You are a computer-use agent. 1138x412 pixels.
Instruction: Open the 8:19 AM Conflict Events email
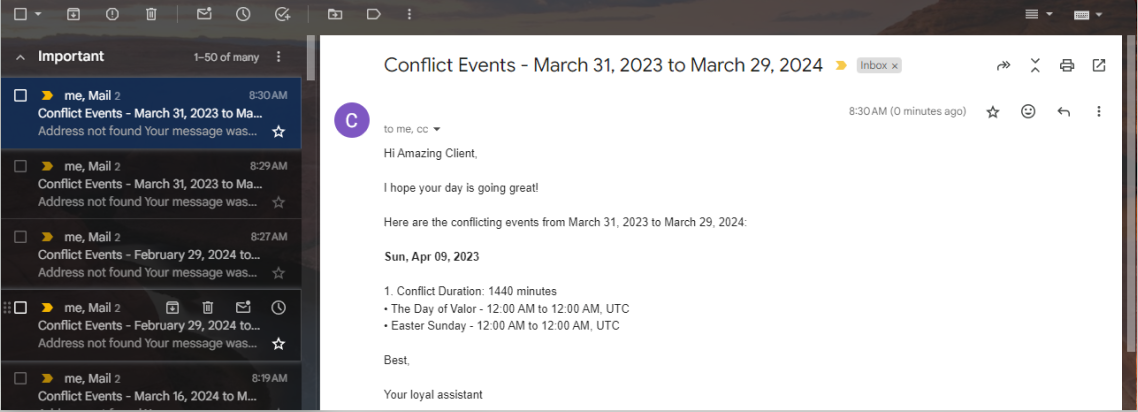pos(150,395)
